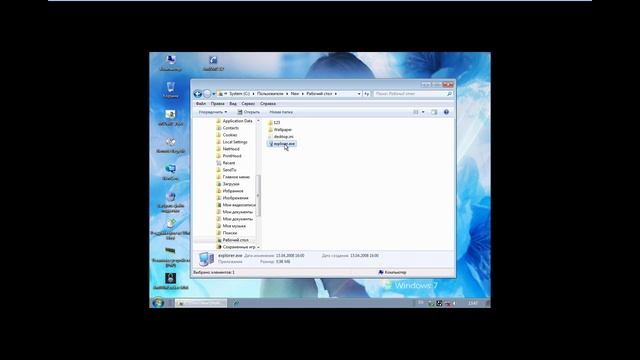Click the Новая папка toolbar button
640x360 pixels.
(281, 112)
